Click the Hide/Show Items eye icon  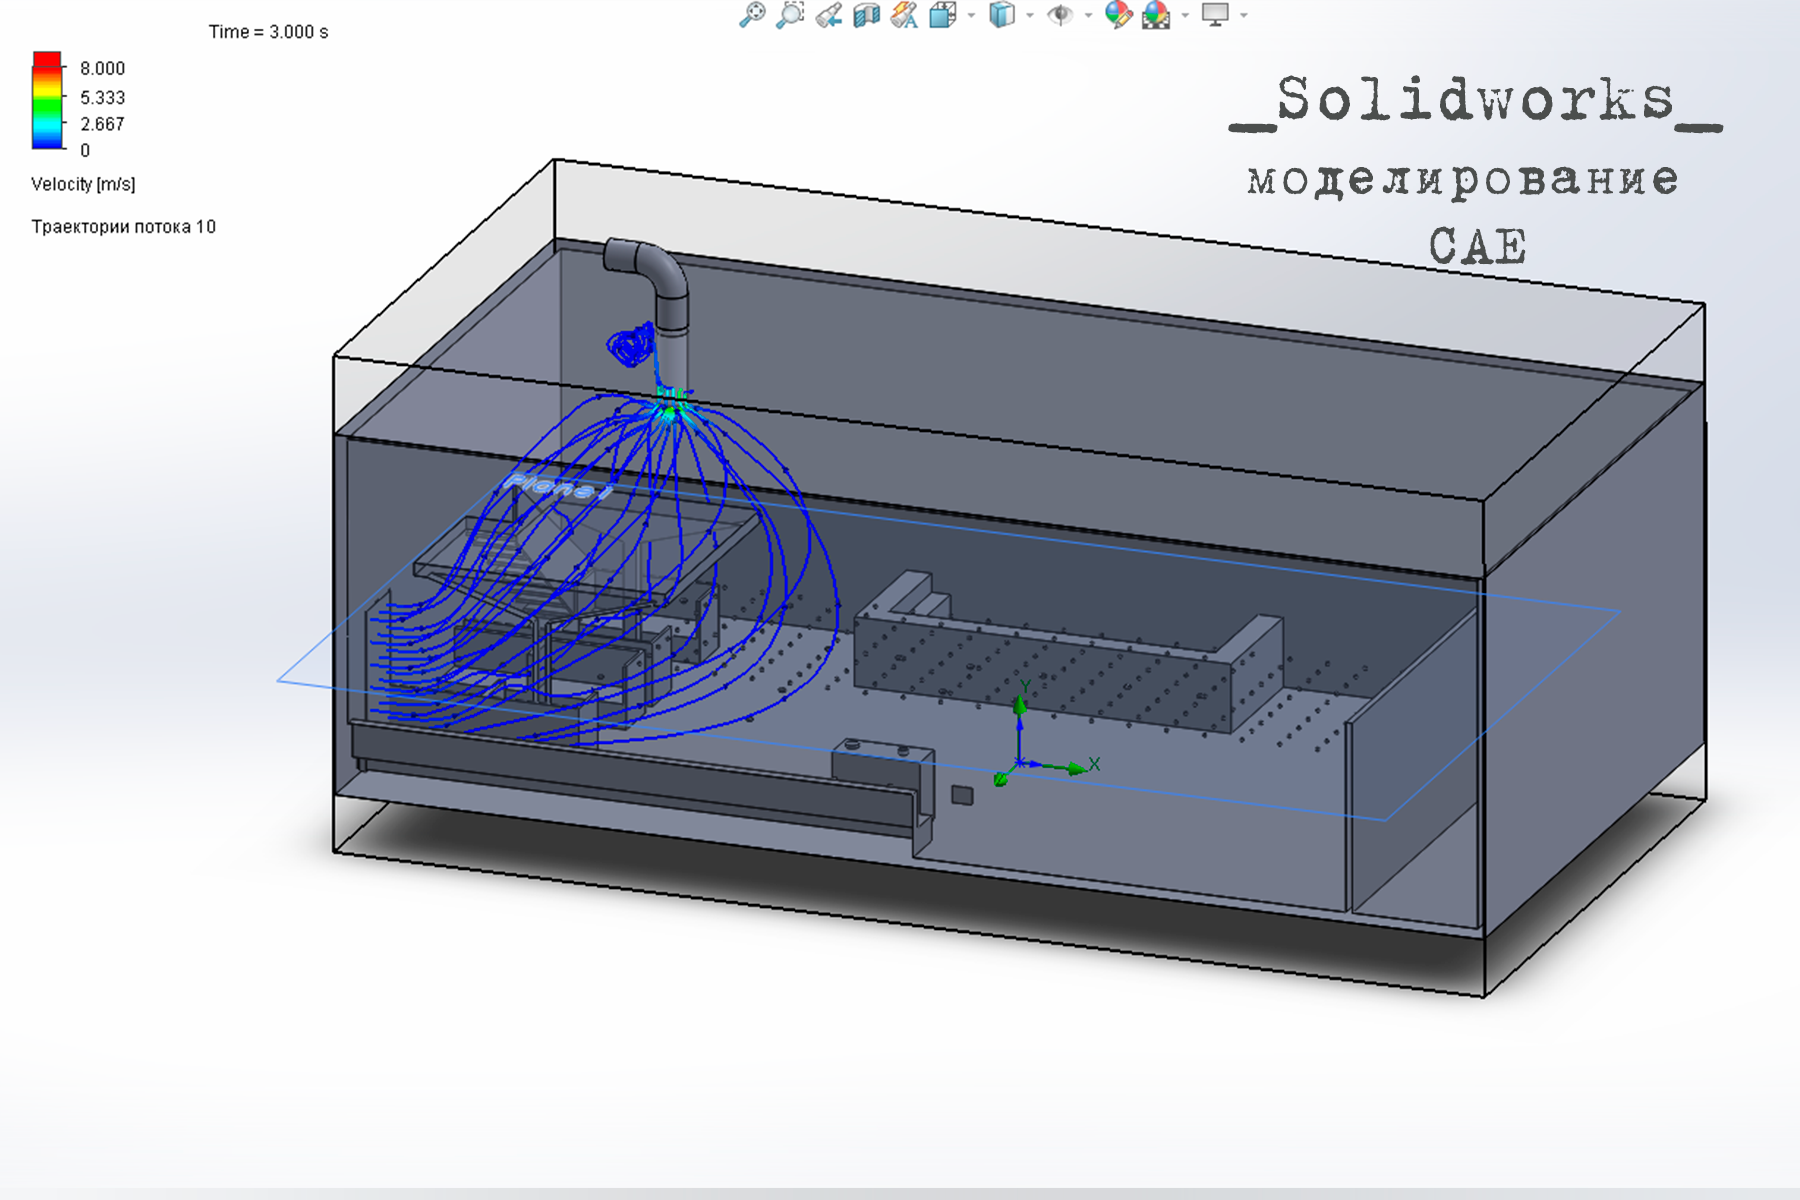[1060, 15]
